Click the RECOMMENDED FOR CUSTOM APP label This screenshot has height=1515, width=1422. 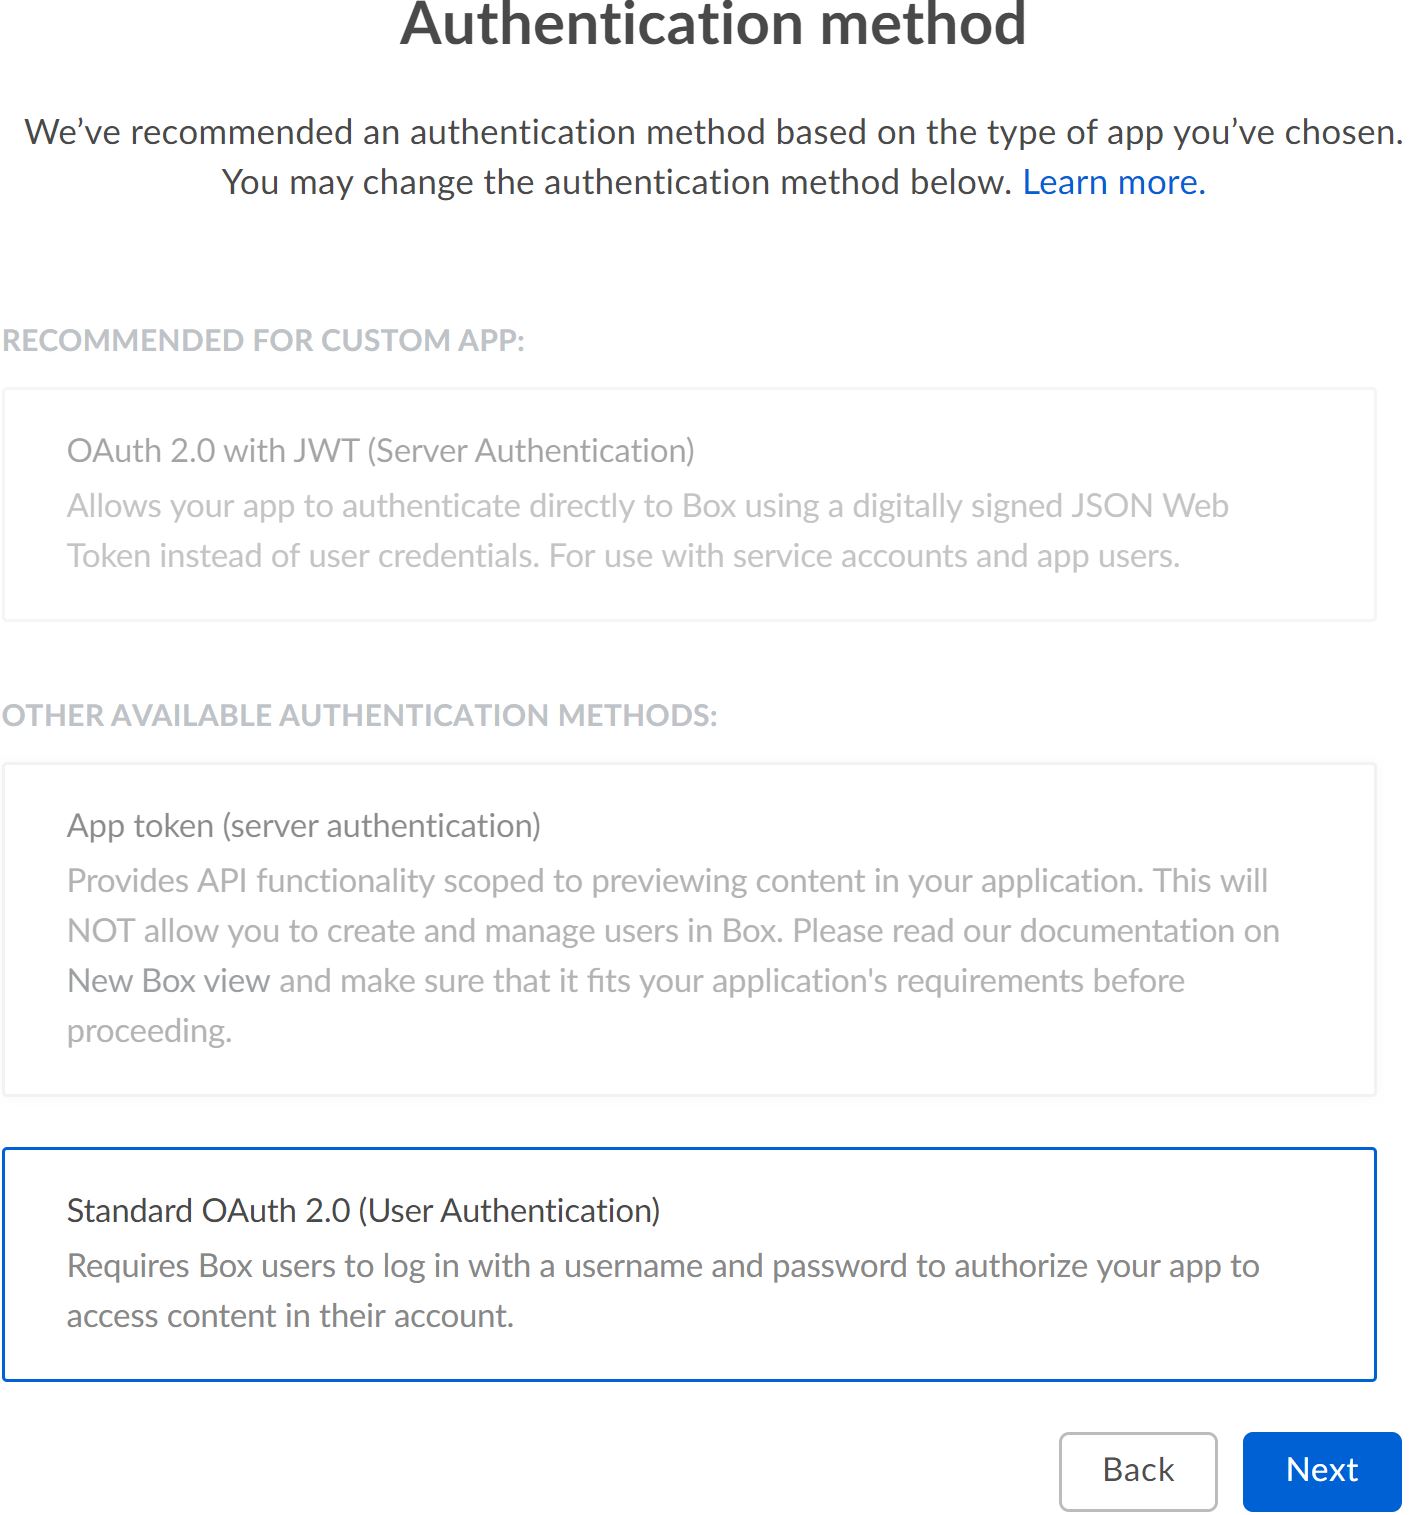pos(262,340)
